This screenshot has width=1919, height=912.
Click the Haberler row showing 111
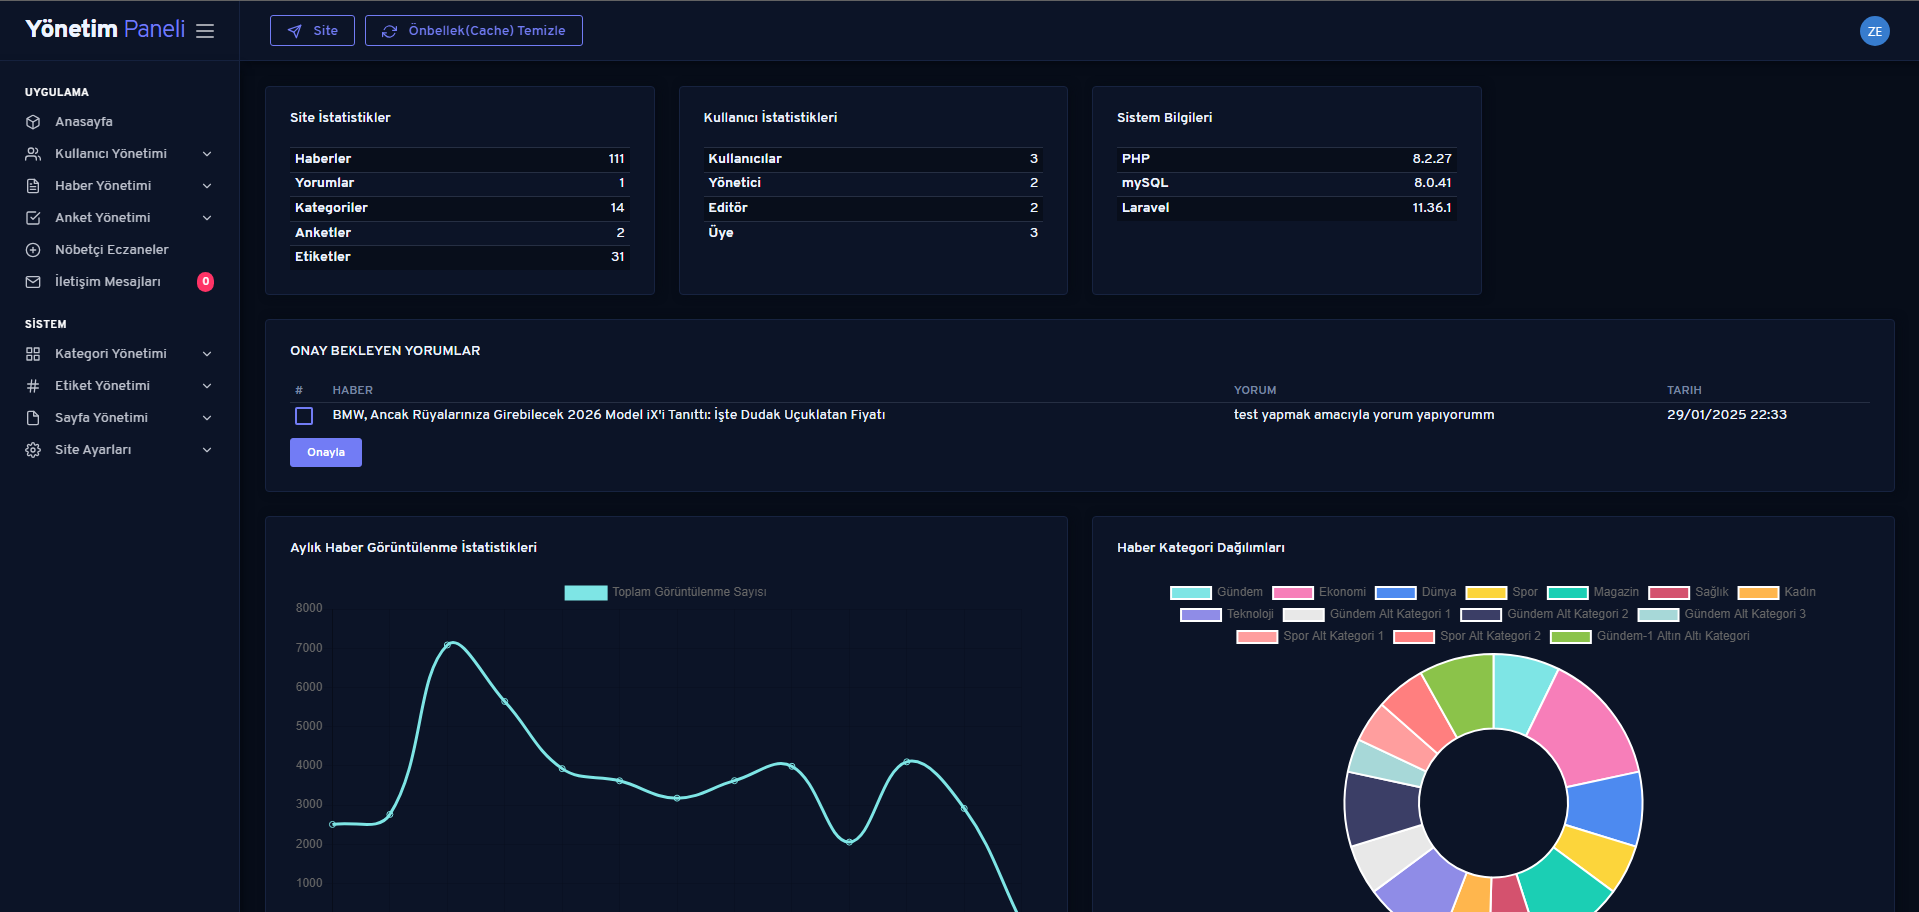(460, 159)
